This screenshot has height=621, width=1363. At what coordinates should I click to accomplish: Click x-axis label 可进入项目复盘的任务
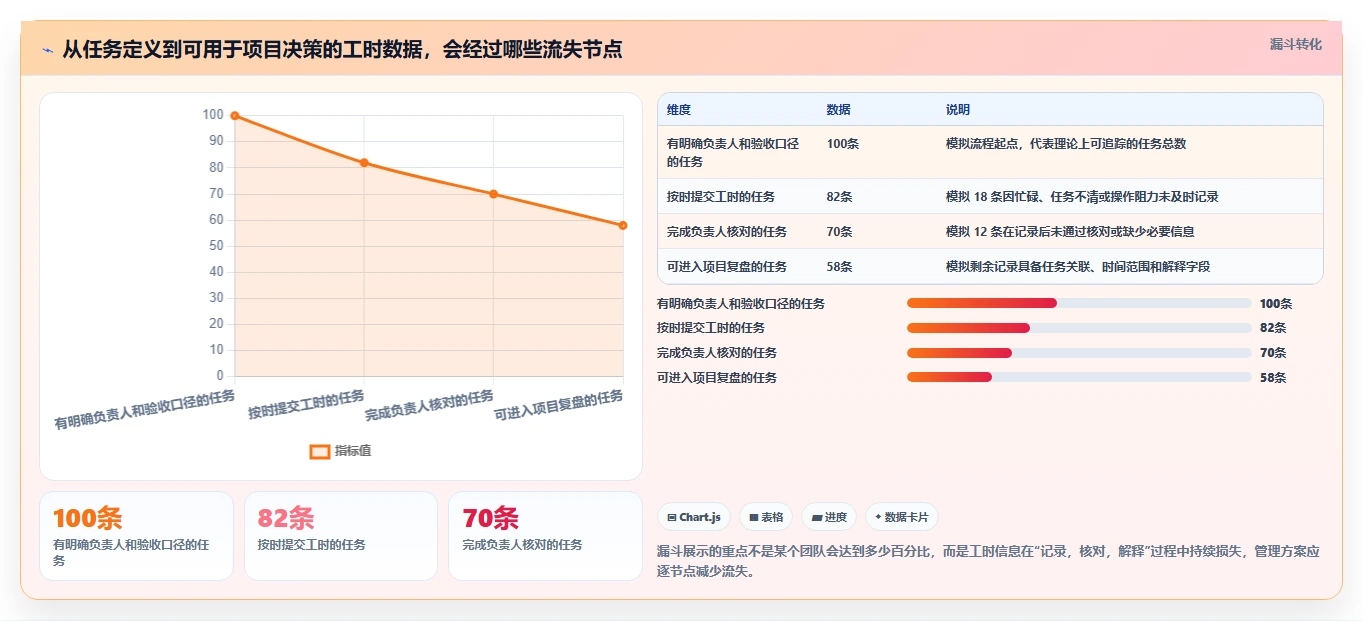point(559,406)
